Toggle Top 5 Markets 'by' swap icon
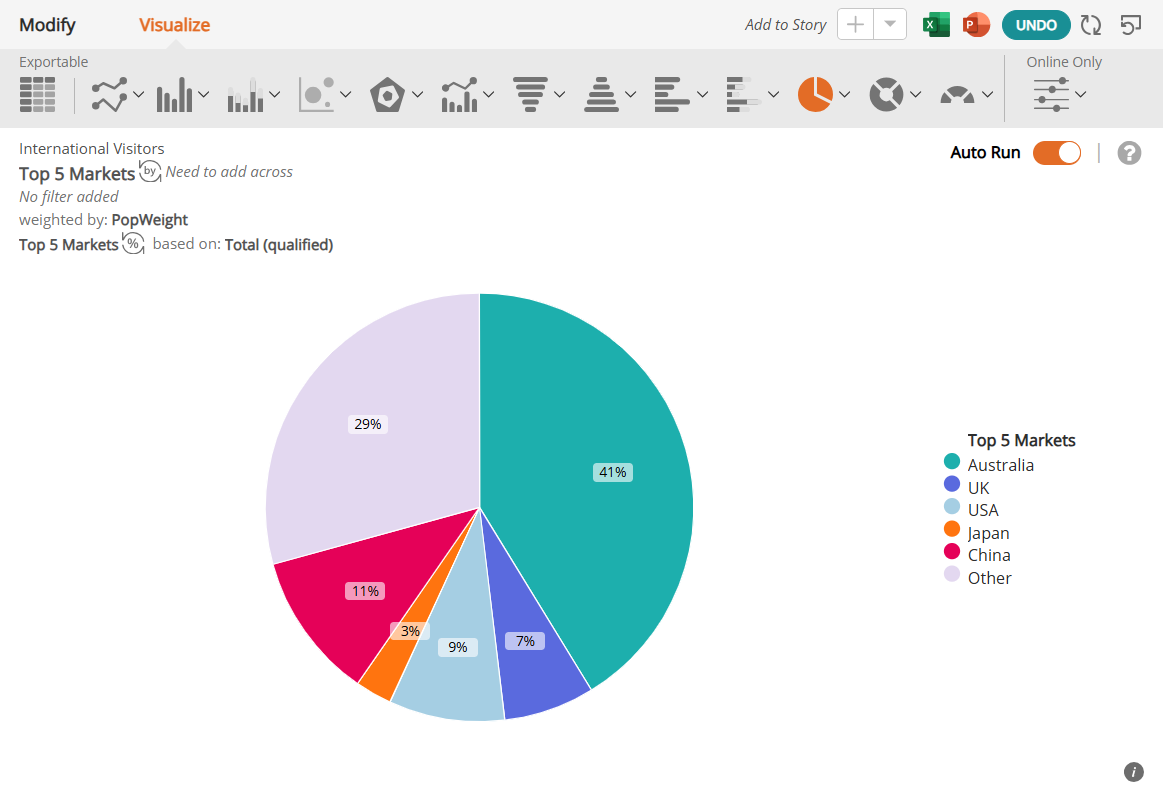Image resolution: width=1163 pixels, height=788 pixels. click(150, 171)
